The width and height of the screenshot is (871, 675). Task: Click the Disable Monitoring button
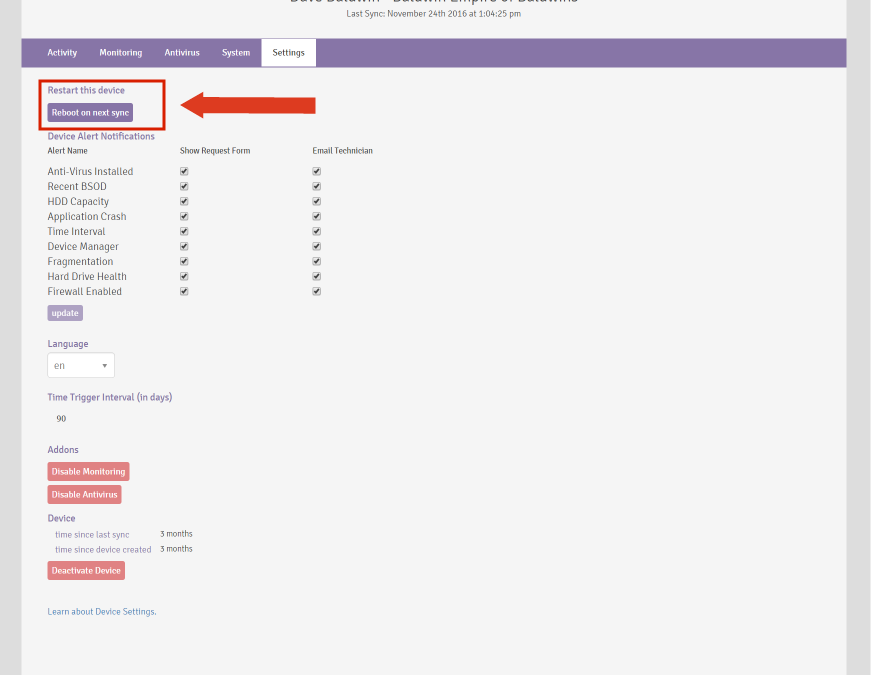(x=88, y=472)
